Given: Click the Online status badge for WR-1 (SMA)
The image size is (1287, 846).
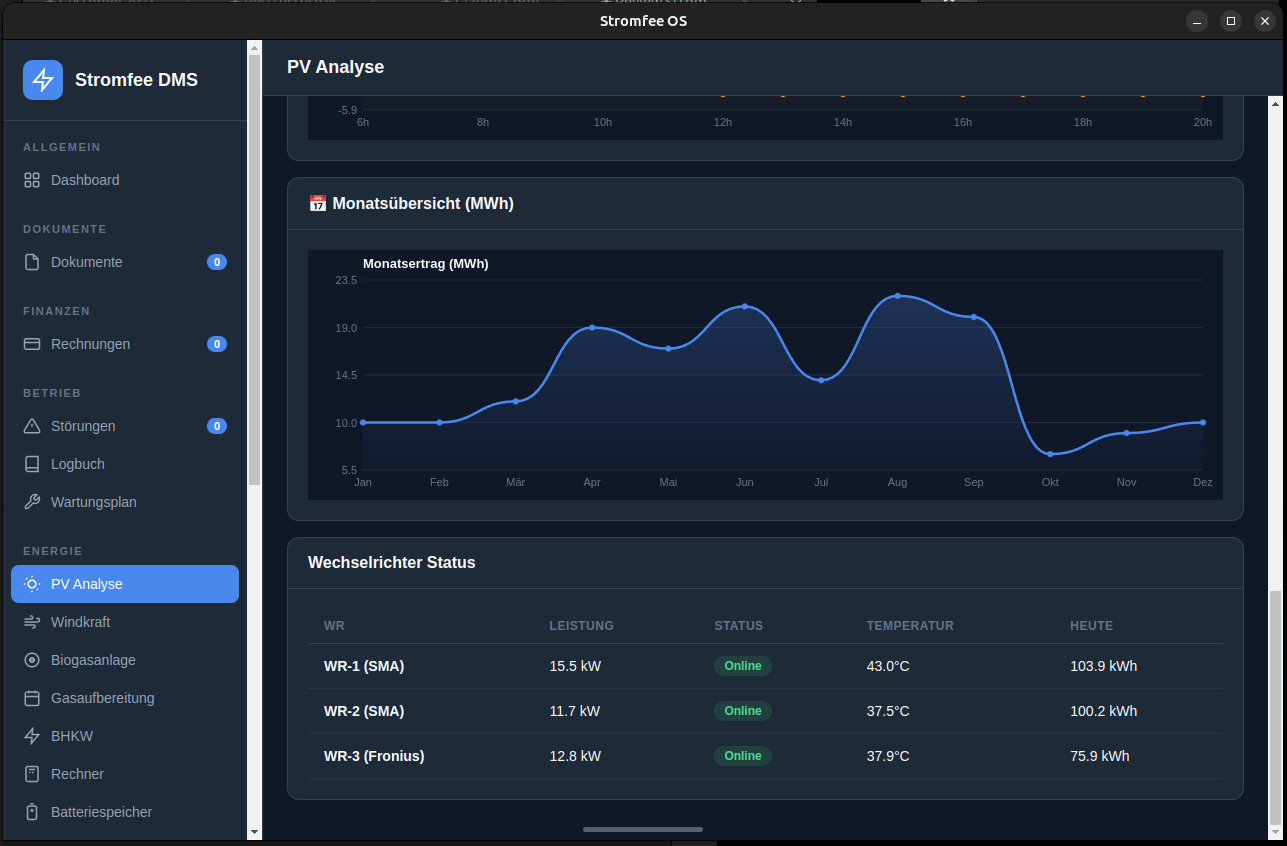Looking at the screenshot, I should (x=742, y=666).
